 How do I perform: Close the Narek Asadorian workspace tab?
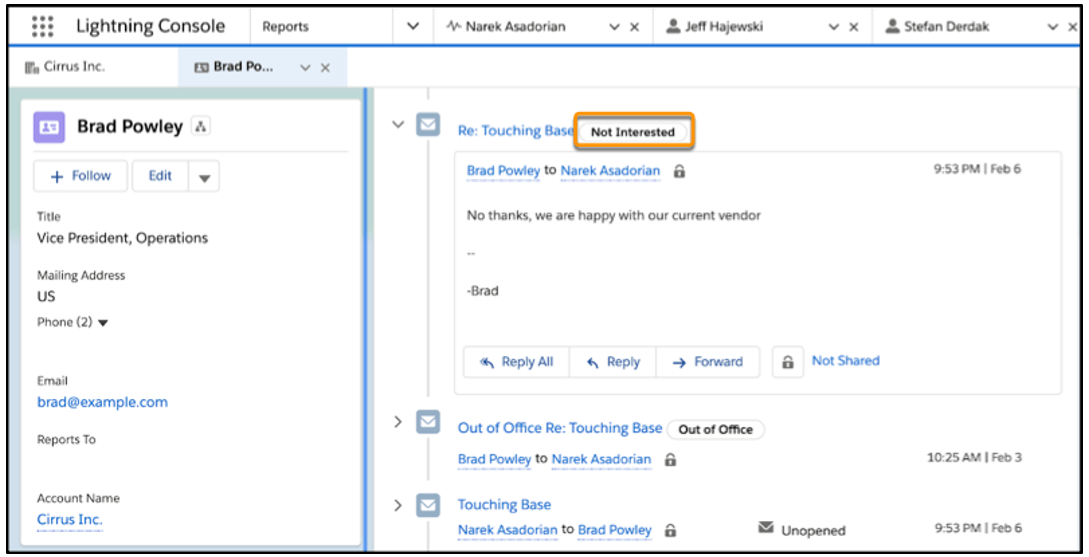pyautogui.click(x=634, y=27)
